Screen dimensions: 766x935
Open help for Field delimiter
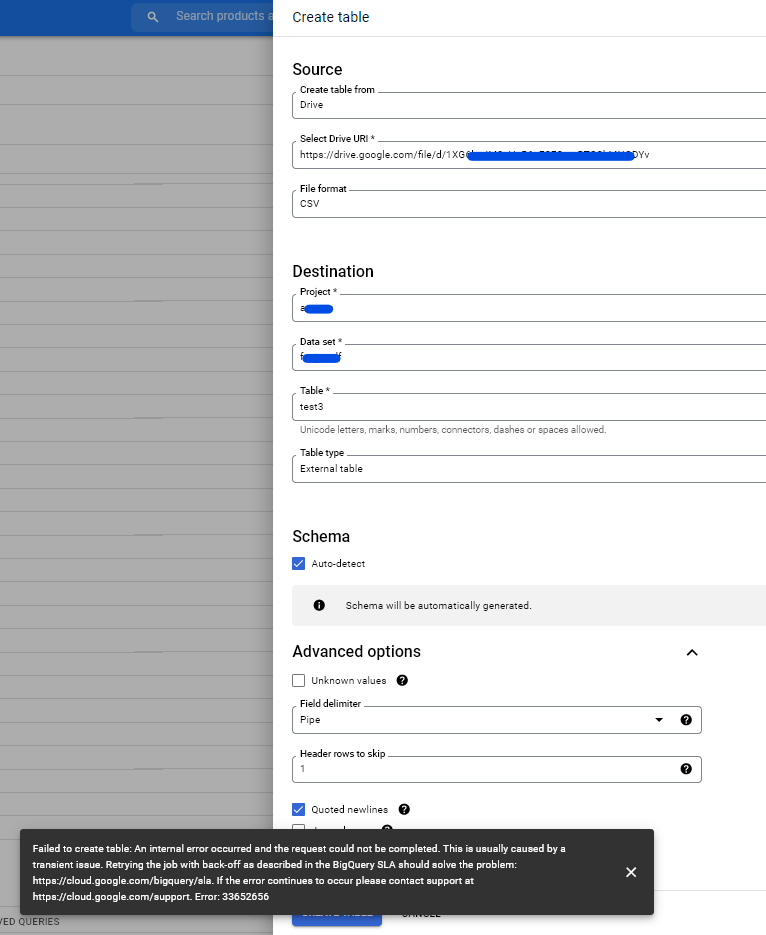(x=686, y=720)
